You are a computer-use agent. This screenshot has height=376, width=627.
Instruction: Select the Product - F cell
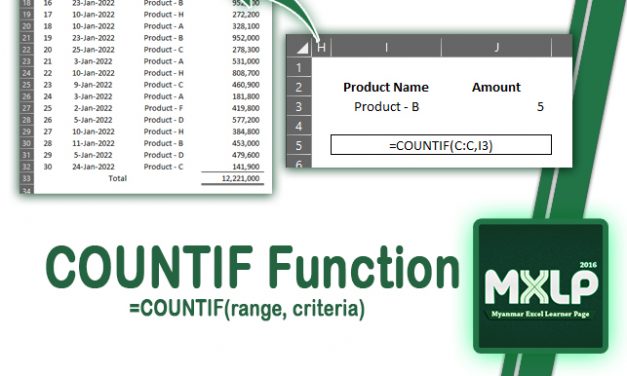tap(164, 108)
